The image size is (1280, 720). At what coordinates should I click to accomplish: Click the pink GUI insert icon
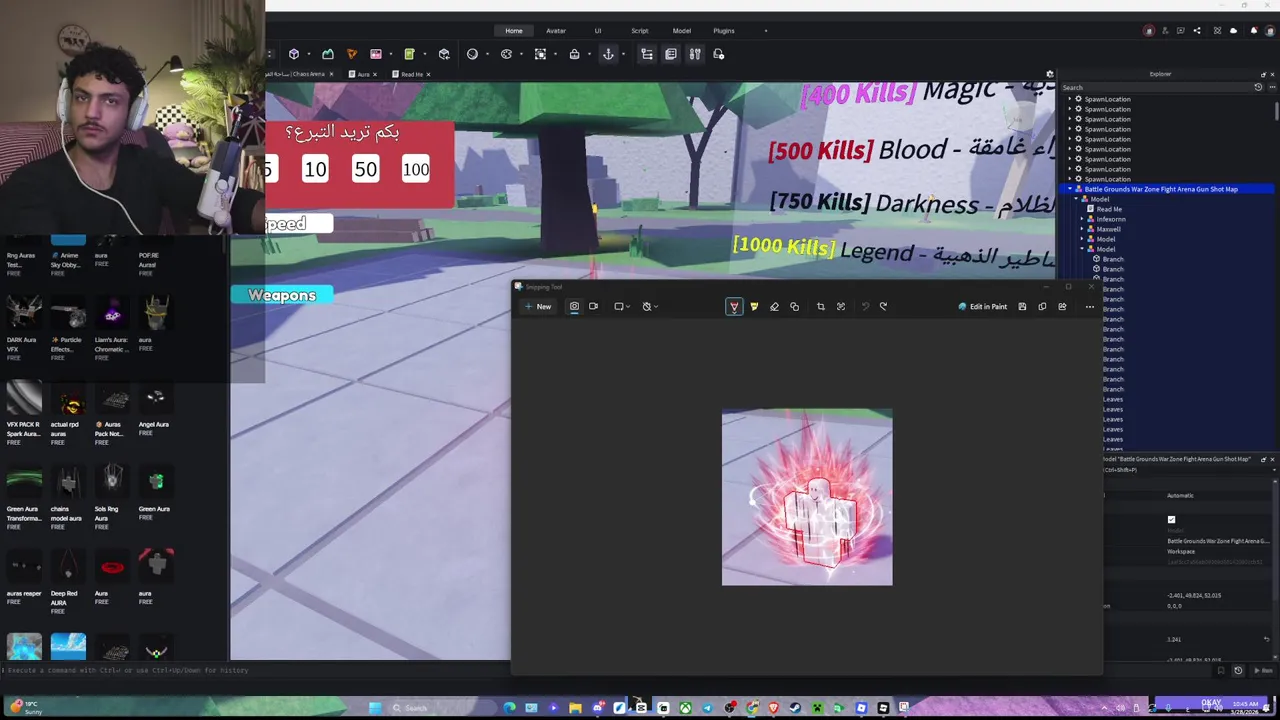(x=375, y=54)
